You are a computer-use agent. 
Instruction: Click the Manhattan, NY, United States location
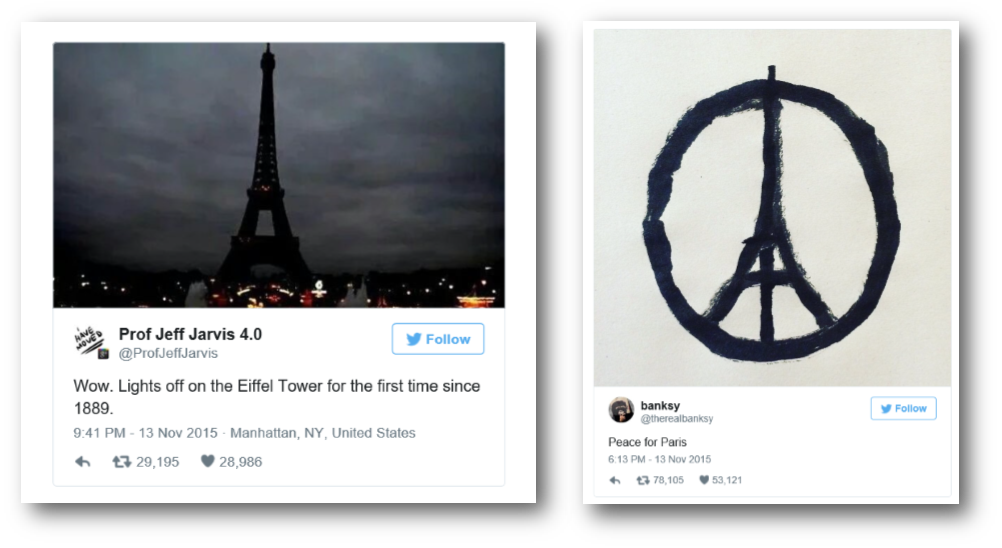323,433
